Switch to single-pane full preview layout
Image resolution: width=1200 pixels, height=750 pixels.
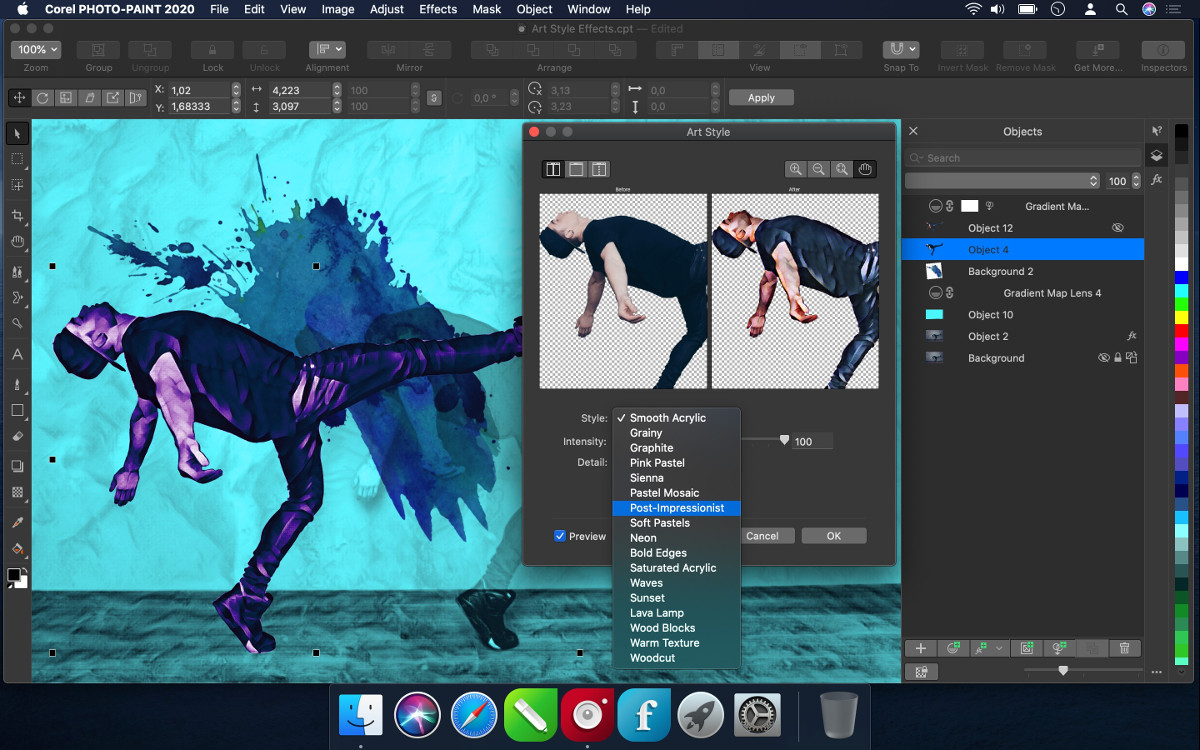coord(576,169)
